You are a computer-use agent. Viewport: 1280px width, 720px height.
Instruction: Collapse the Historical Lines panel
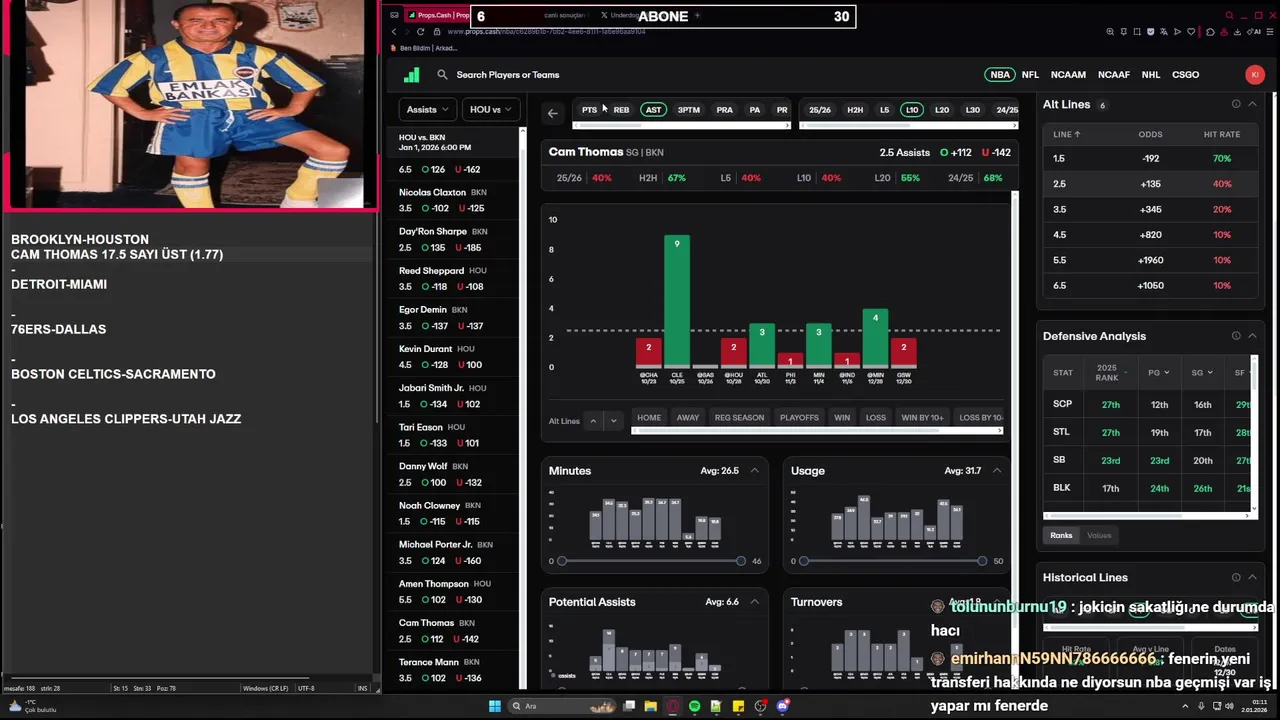(x=1252, y=577)
